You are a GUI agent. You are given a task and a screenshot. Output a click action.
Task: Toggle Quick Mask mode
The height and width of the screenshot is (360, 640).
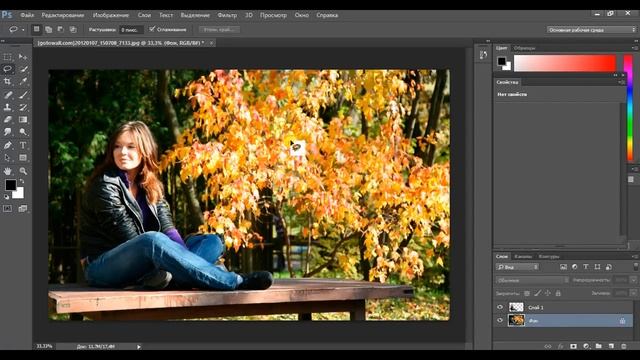(x=7, y=209)
